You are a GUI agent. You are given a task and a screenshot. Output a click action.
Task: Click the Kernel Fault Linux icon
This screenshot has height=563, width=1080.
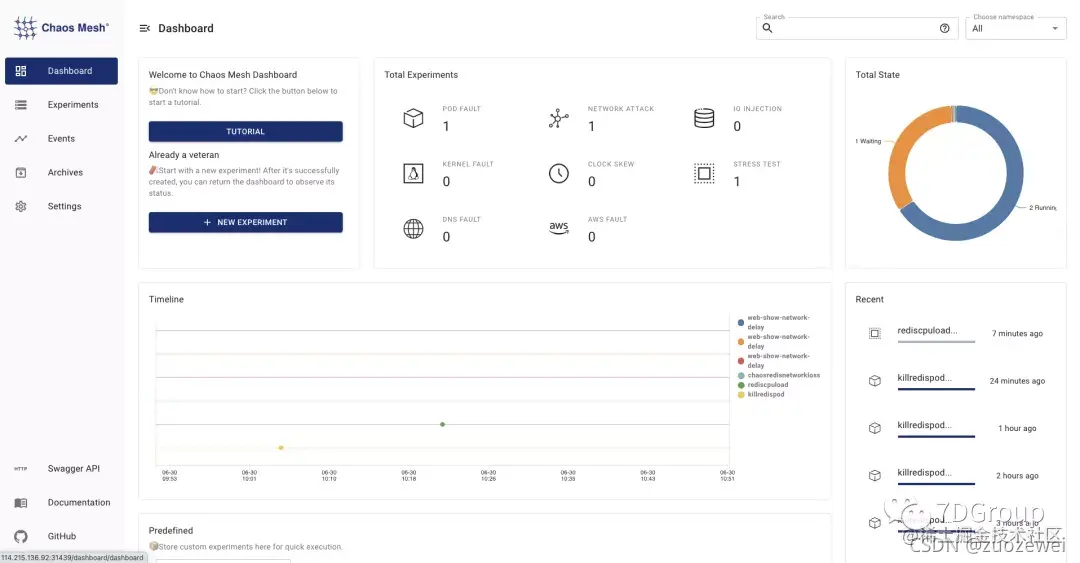(413, 173)
